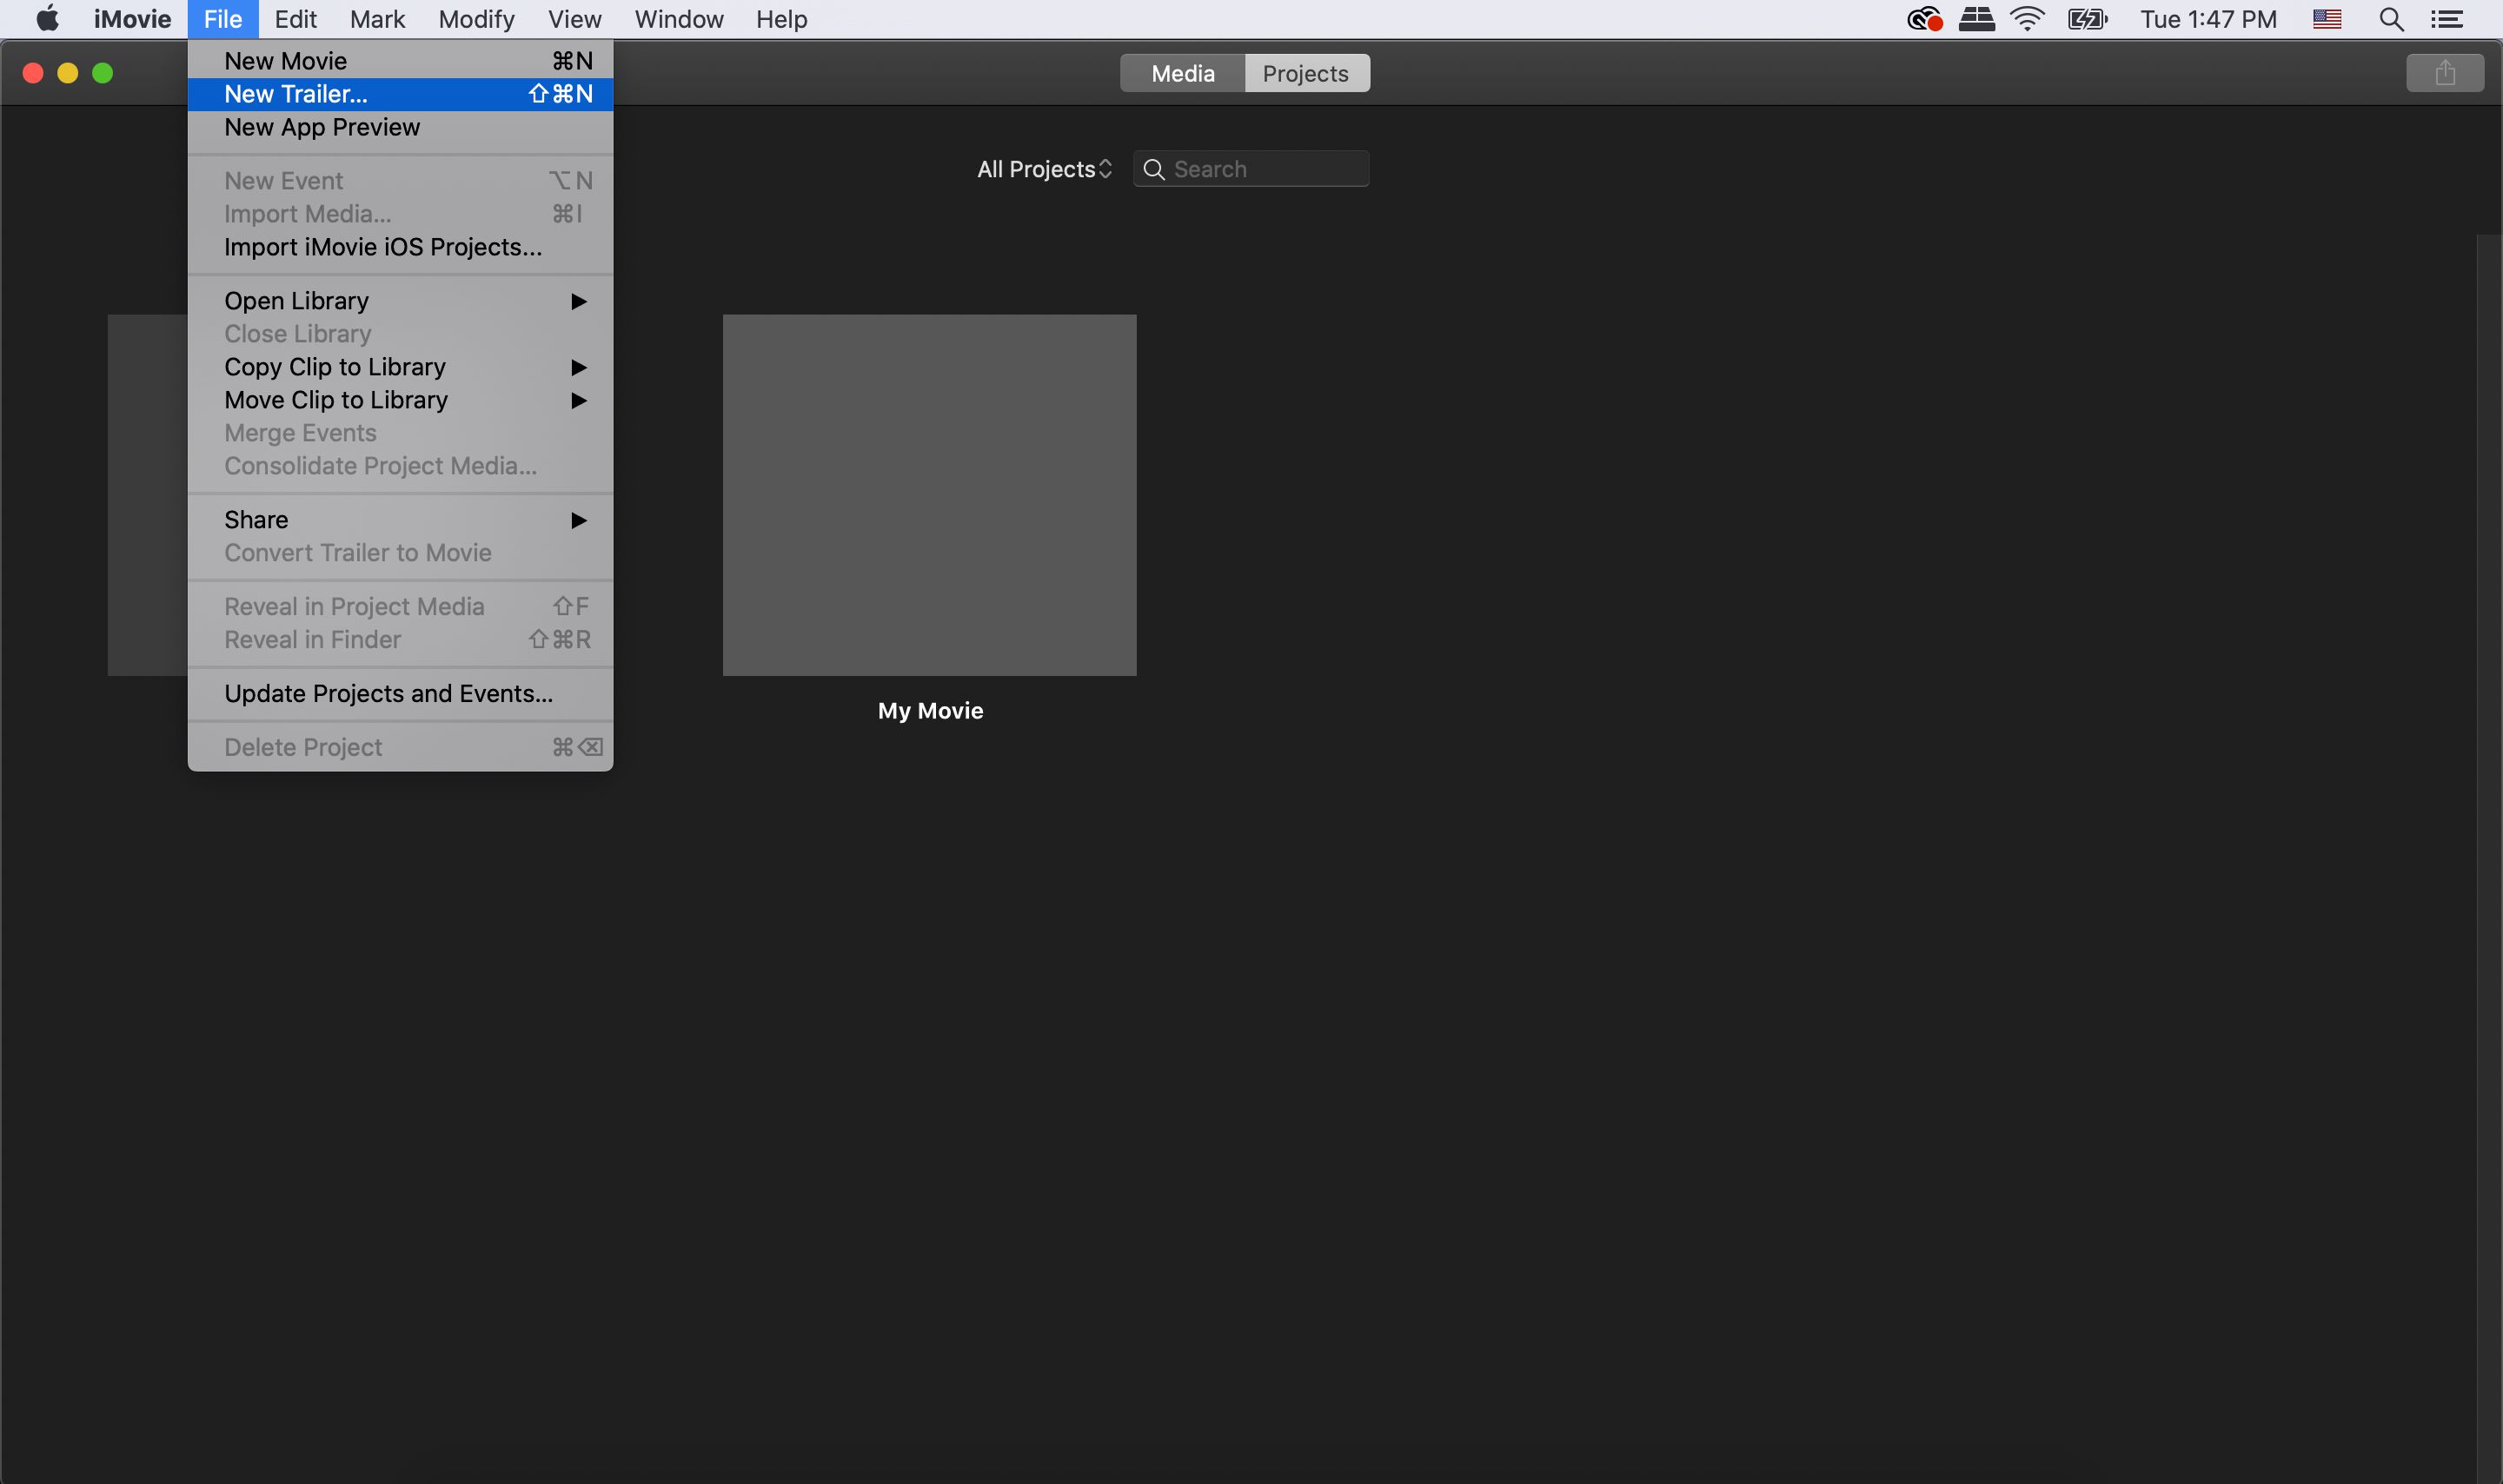
Task: Close the File menu by clicking File
Action: click(x=223, y=19)
